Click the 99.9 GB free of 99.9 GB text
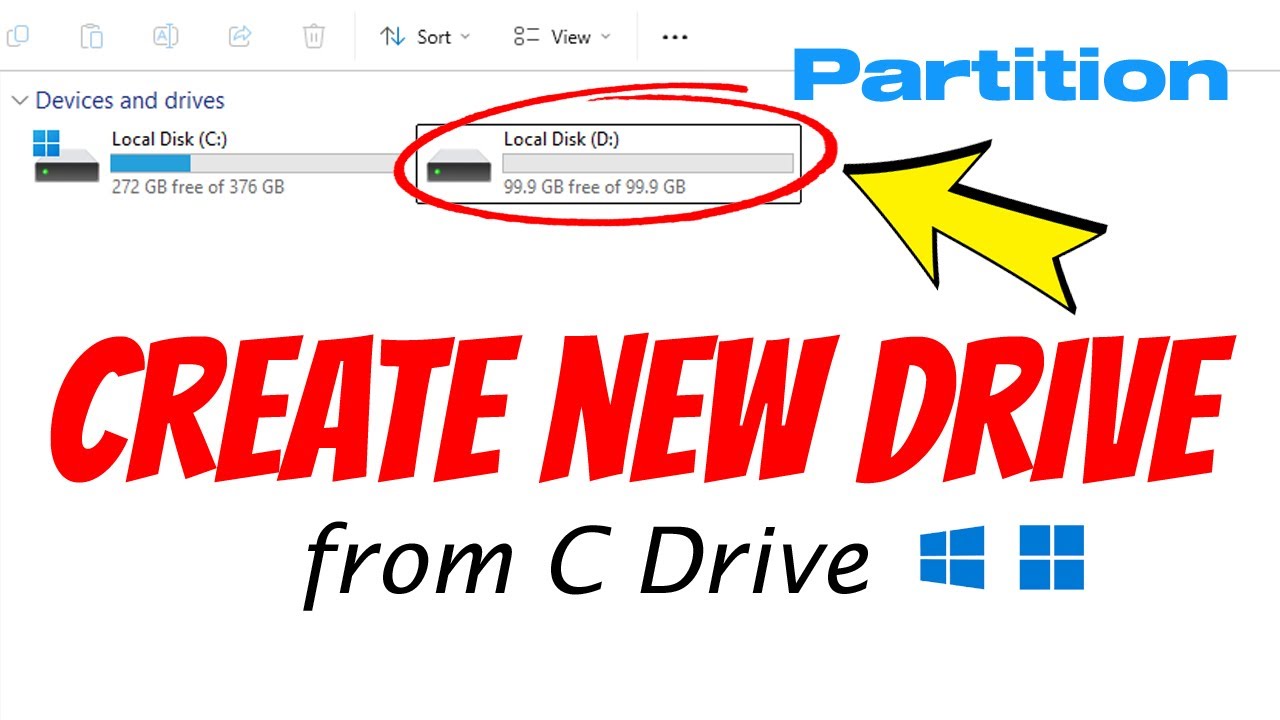The height and width of the screenshot is (720, 1280). pos(594,187)
